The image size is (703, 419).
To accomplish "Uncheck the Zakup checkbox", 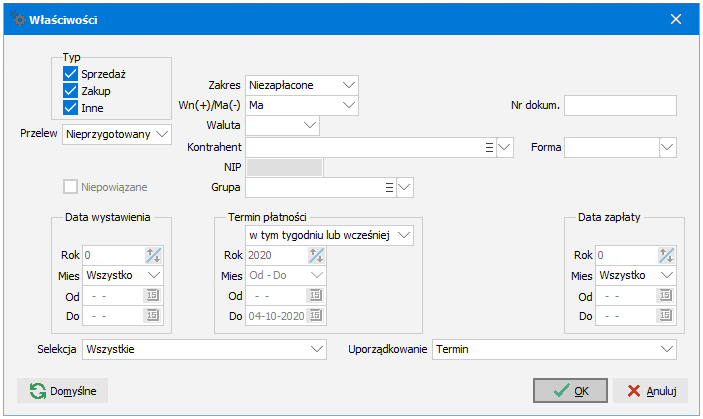I will coord(70,91).
